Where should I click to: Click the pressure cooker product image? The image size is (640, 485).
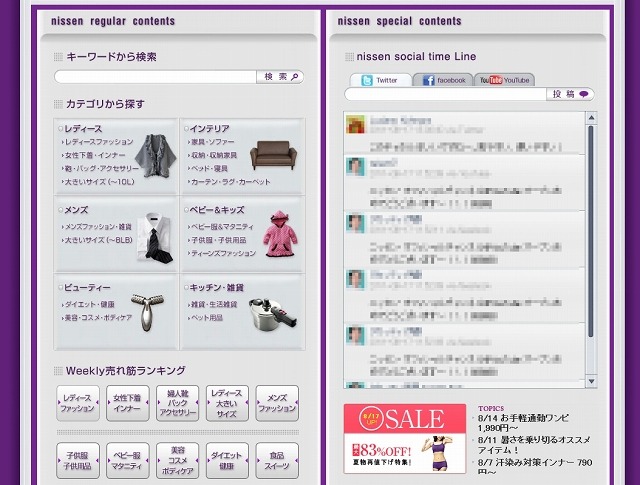pos(273,313)
